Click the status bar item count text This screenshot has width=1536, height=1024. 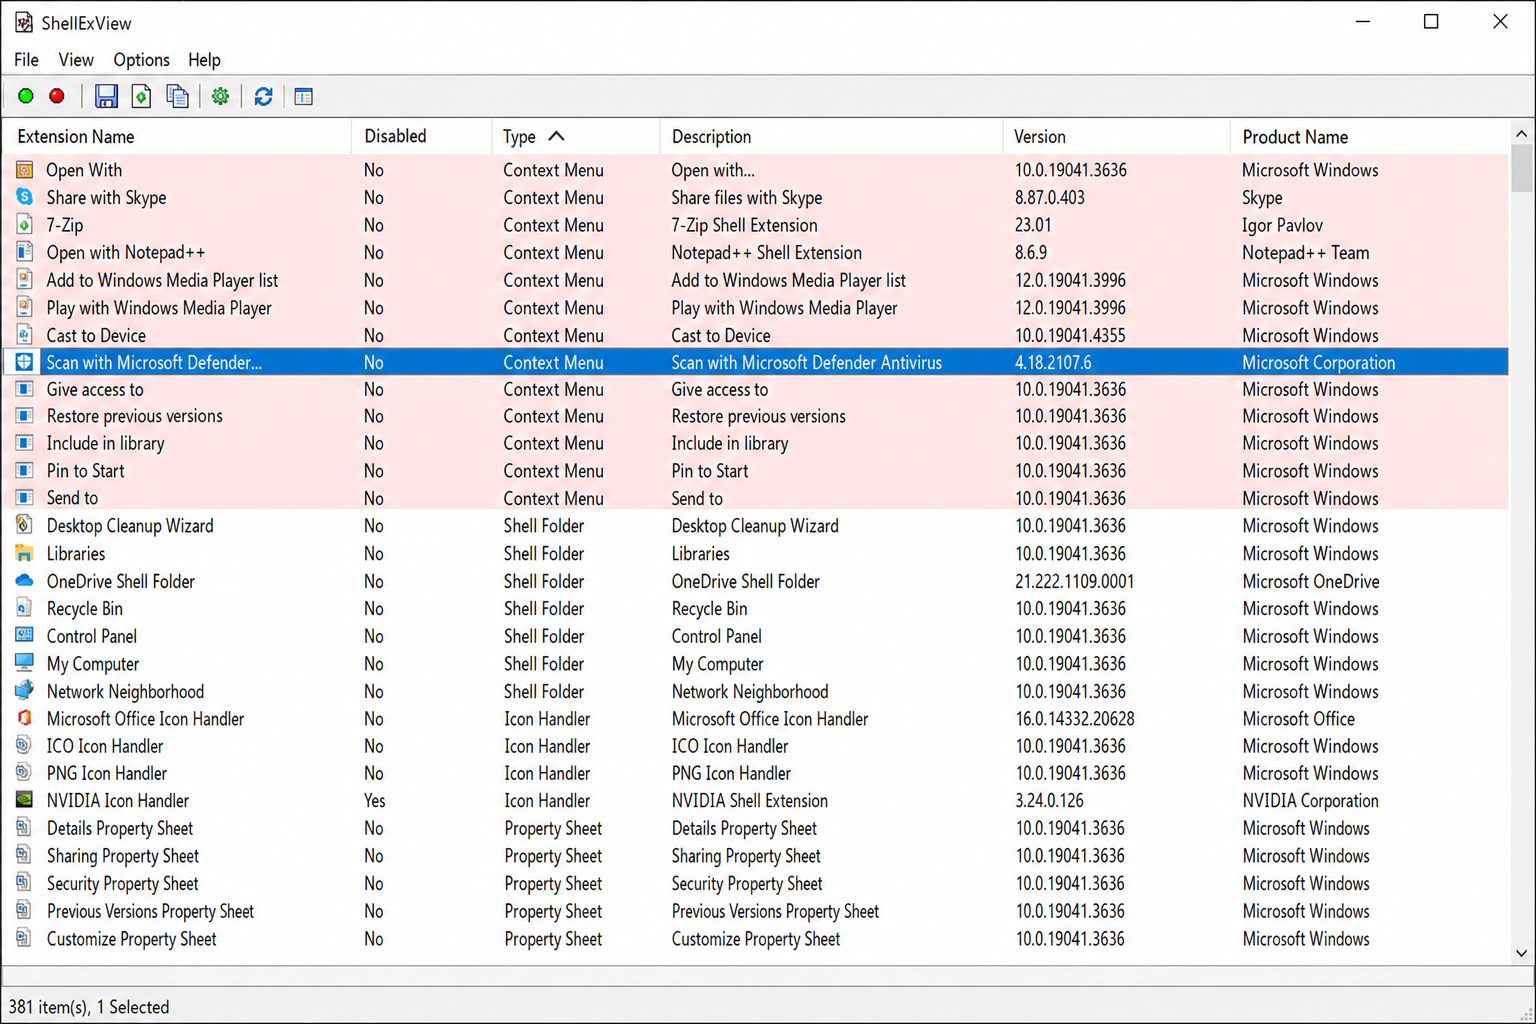point(89,1007)
